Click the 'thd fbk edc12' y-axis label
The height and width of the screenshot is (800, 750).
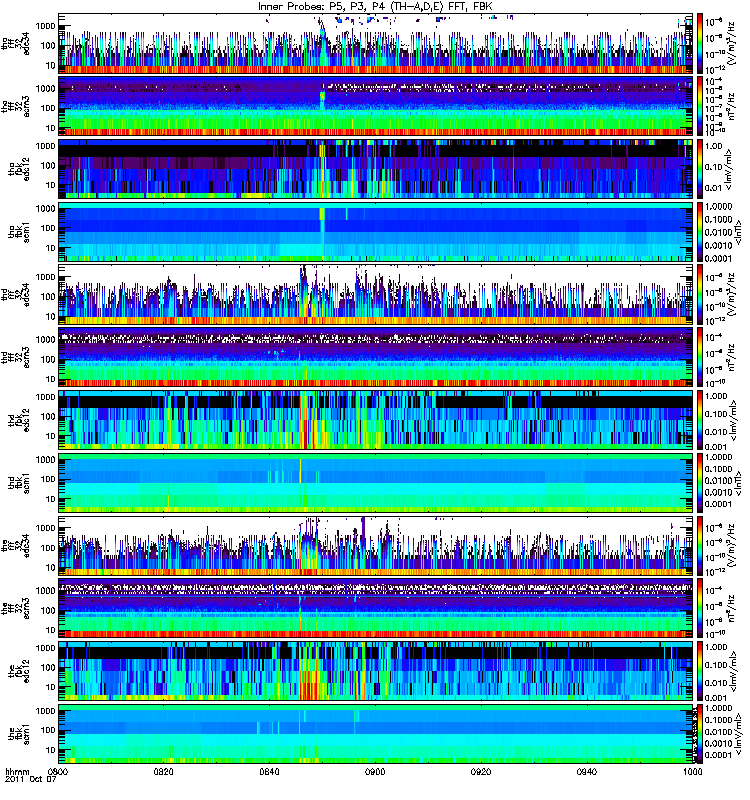pyautogui.click(x=19, y=420)
